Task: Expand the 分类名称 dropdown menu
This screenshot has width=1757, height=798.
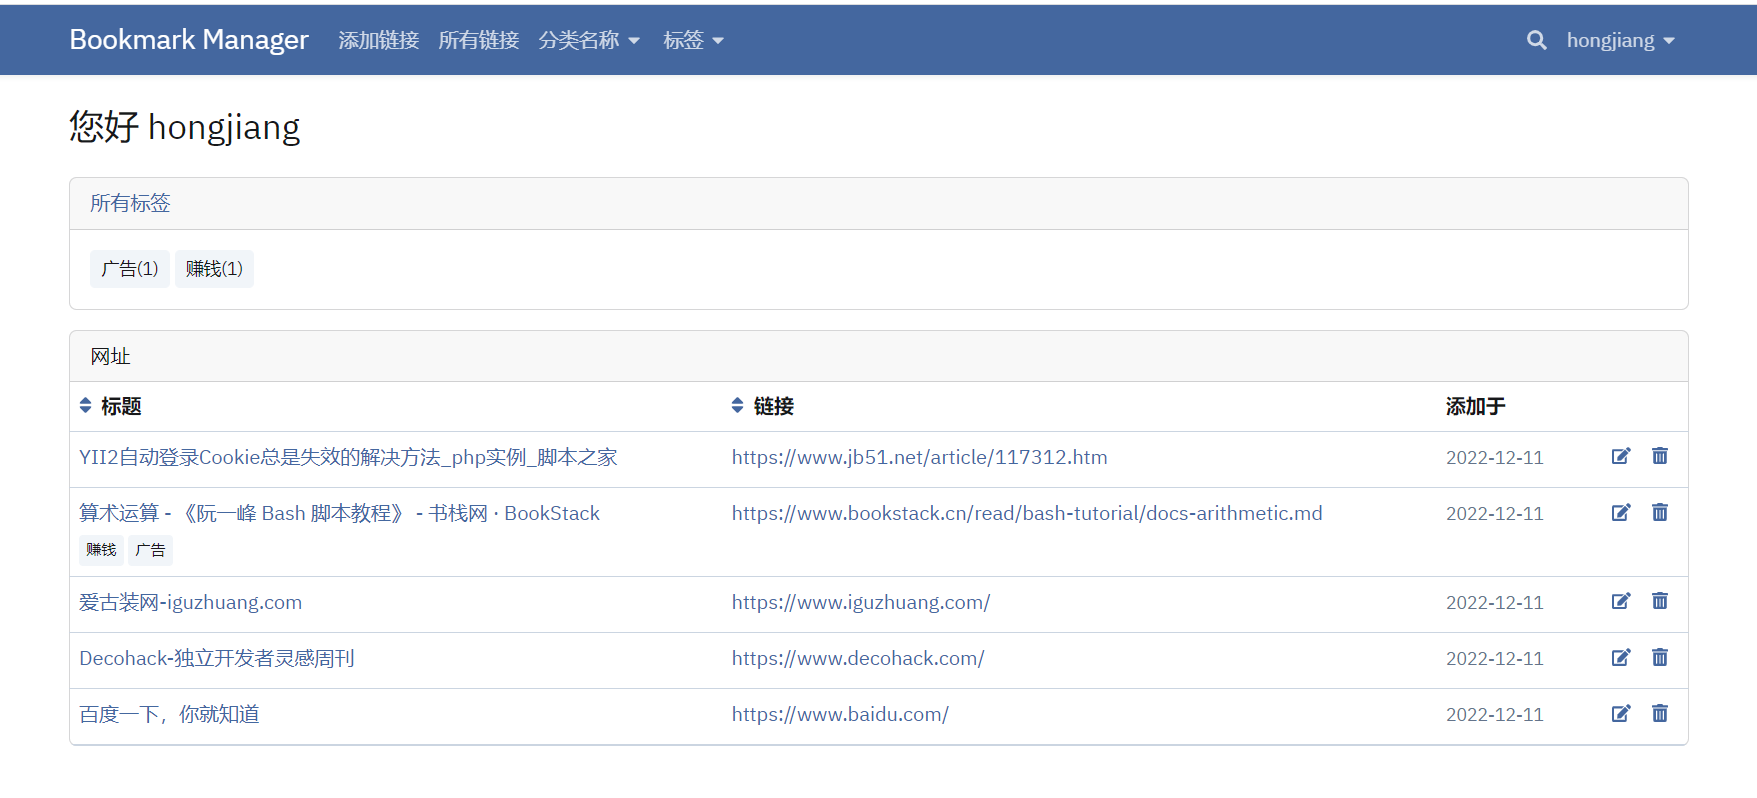Action: (x=589, y=40)
